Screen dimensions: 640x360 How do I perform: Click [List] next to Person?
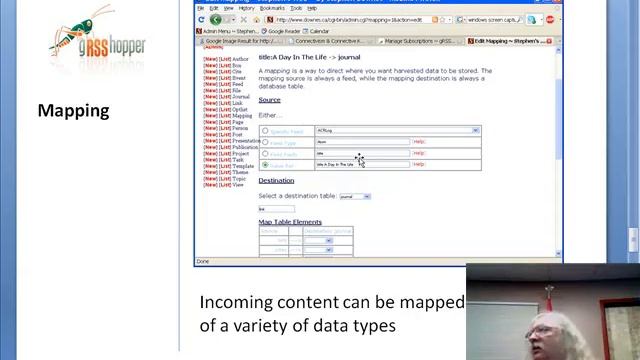click(x=225, y=128)
